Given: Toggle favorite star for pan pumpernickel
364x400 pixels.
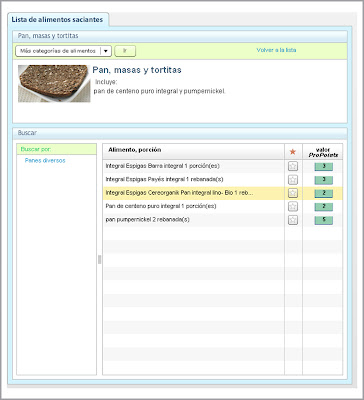Looking at the screenshot, I should coord(293,220).
